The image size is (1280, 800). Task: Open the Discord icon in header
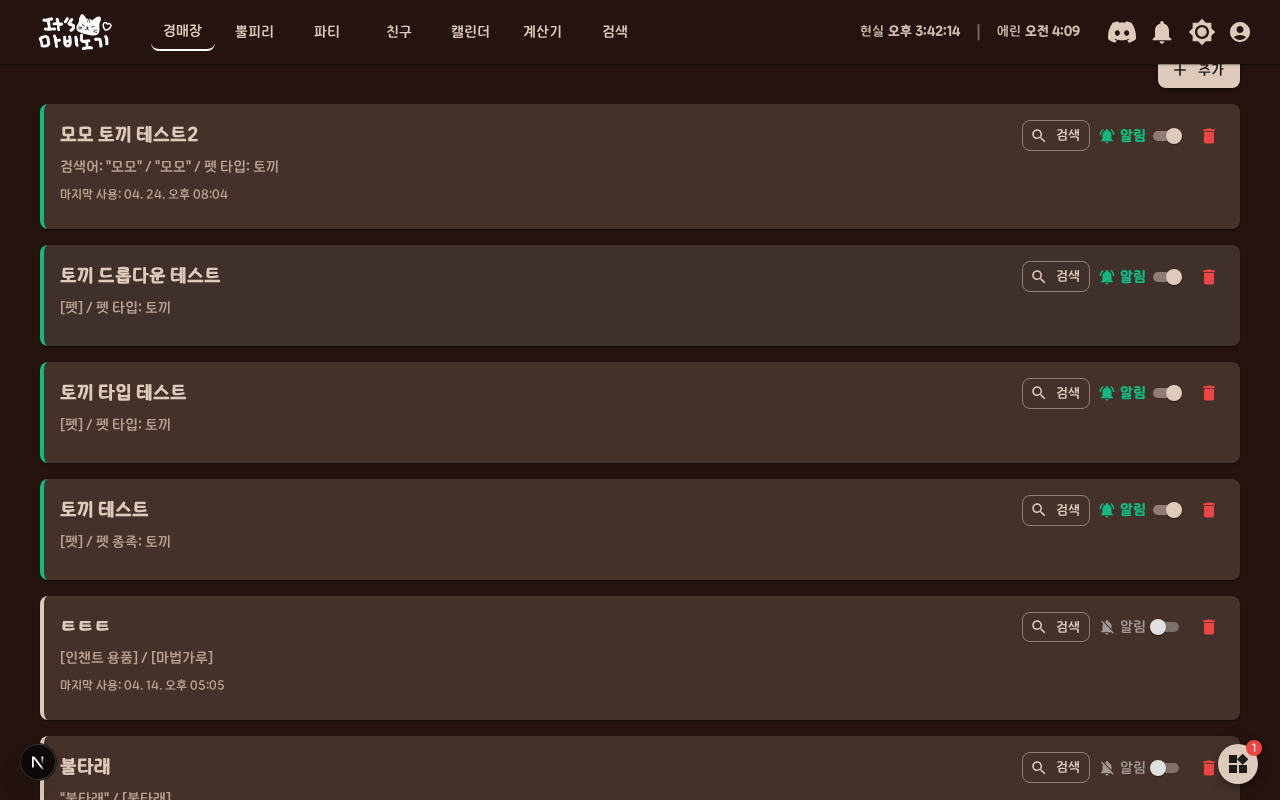(x=1122, y=32)
